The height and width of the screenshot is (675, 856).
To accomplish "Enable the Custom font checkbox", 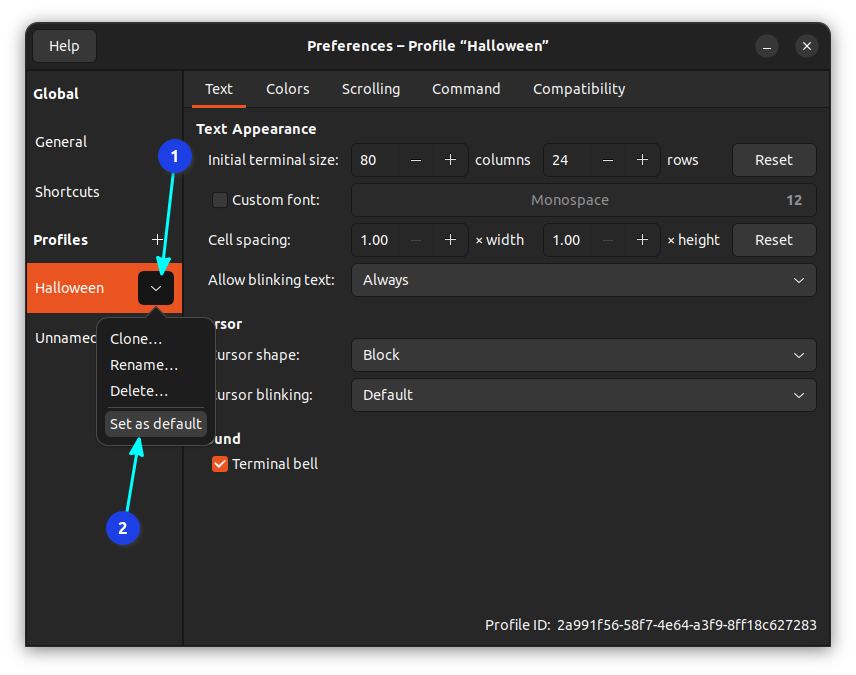I will pyautogui.click(x=219, y=200).
